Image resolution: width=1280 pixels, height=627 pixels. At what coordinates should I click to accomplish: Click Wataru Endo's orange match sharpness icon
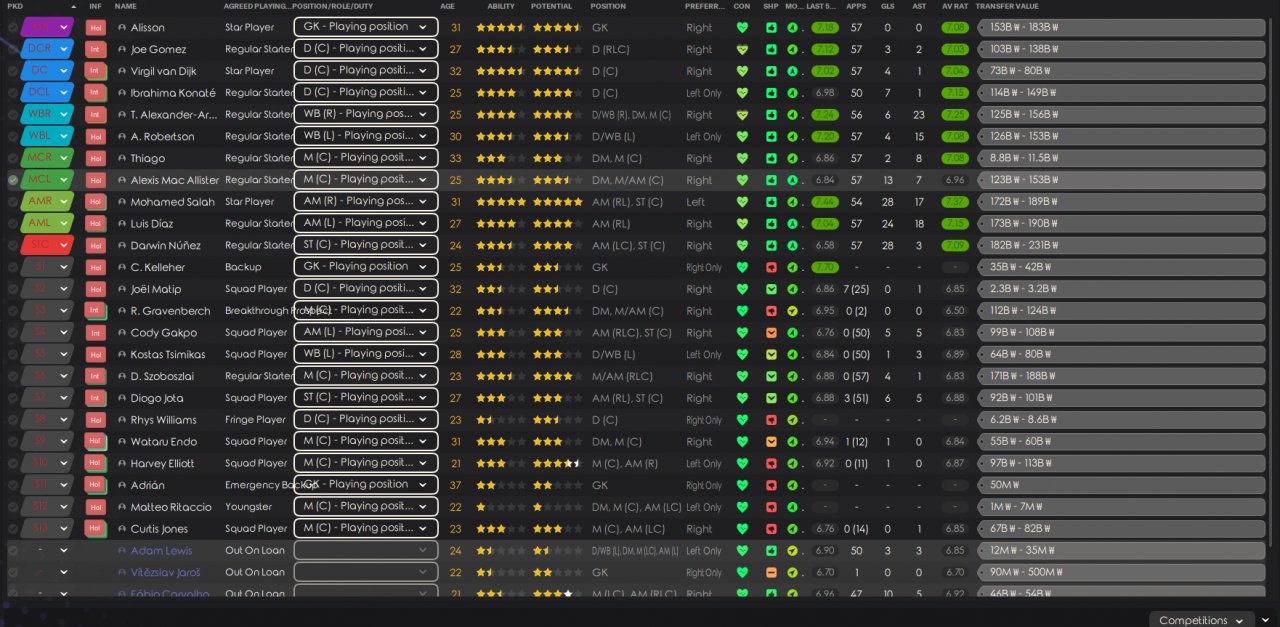tap(771, 442)
